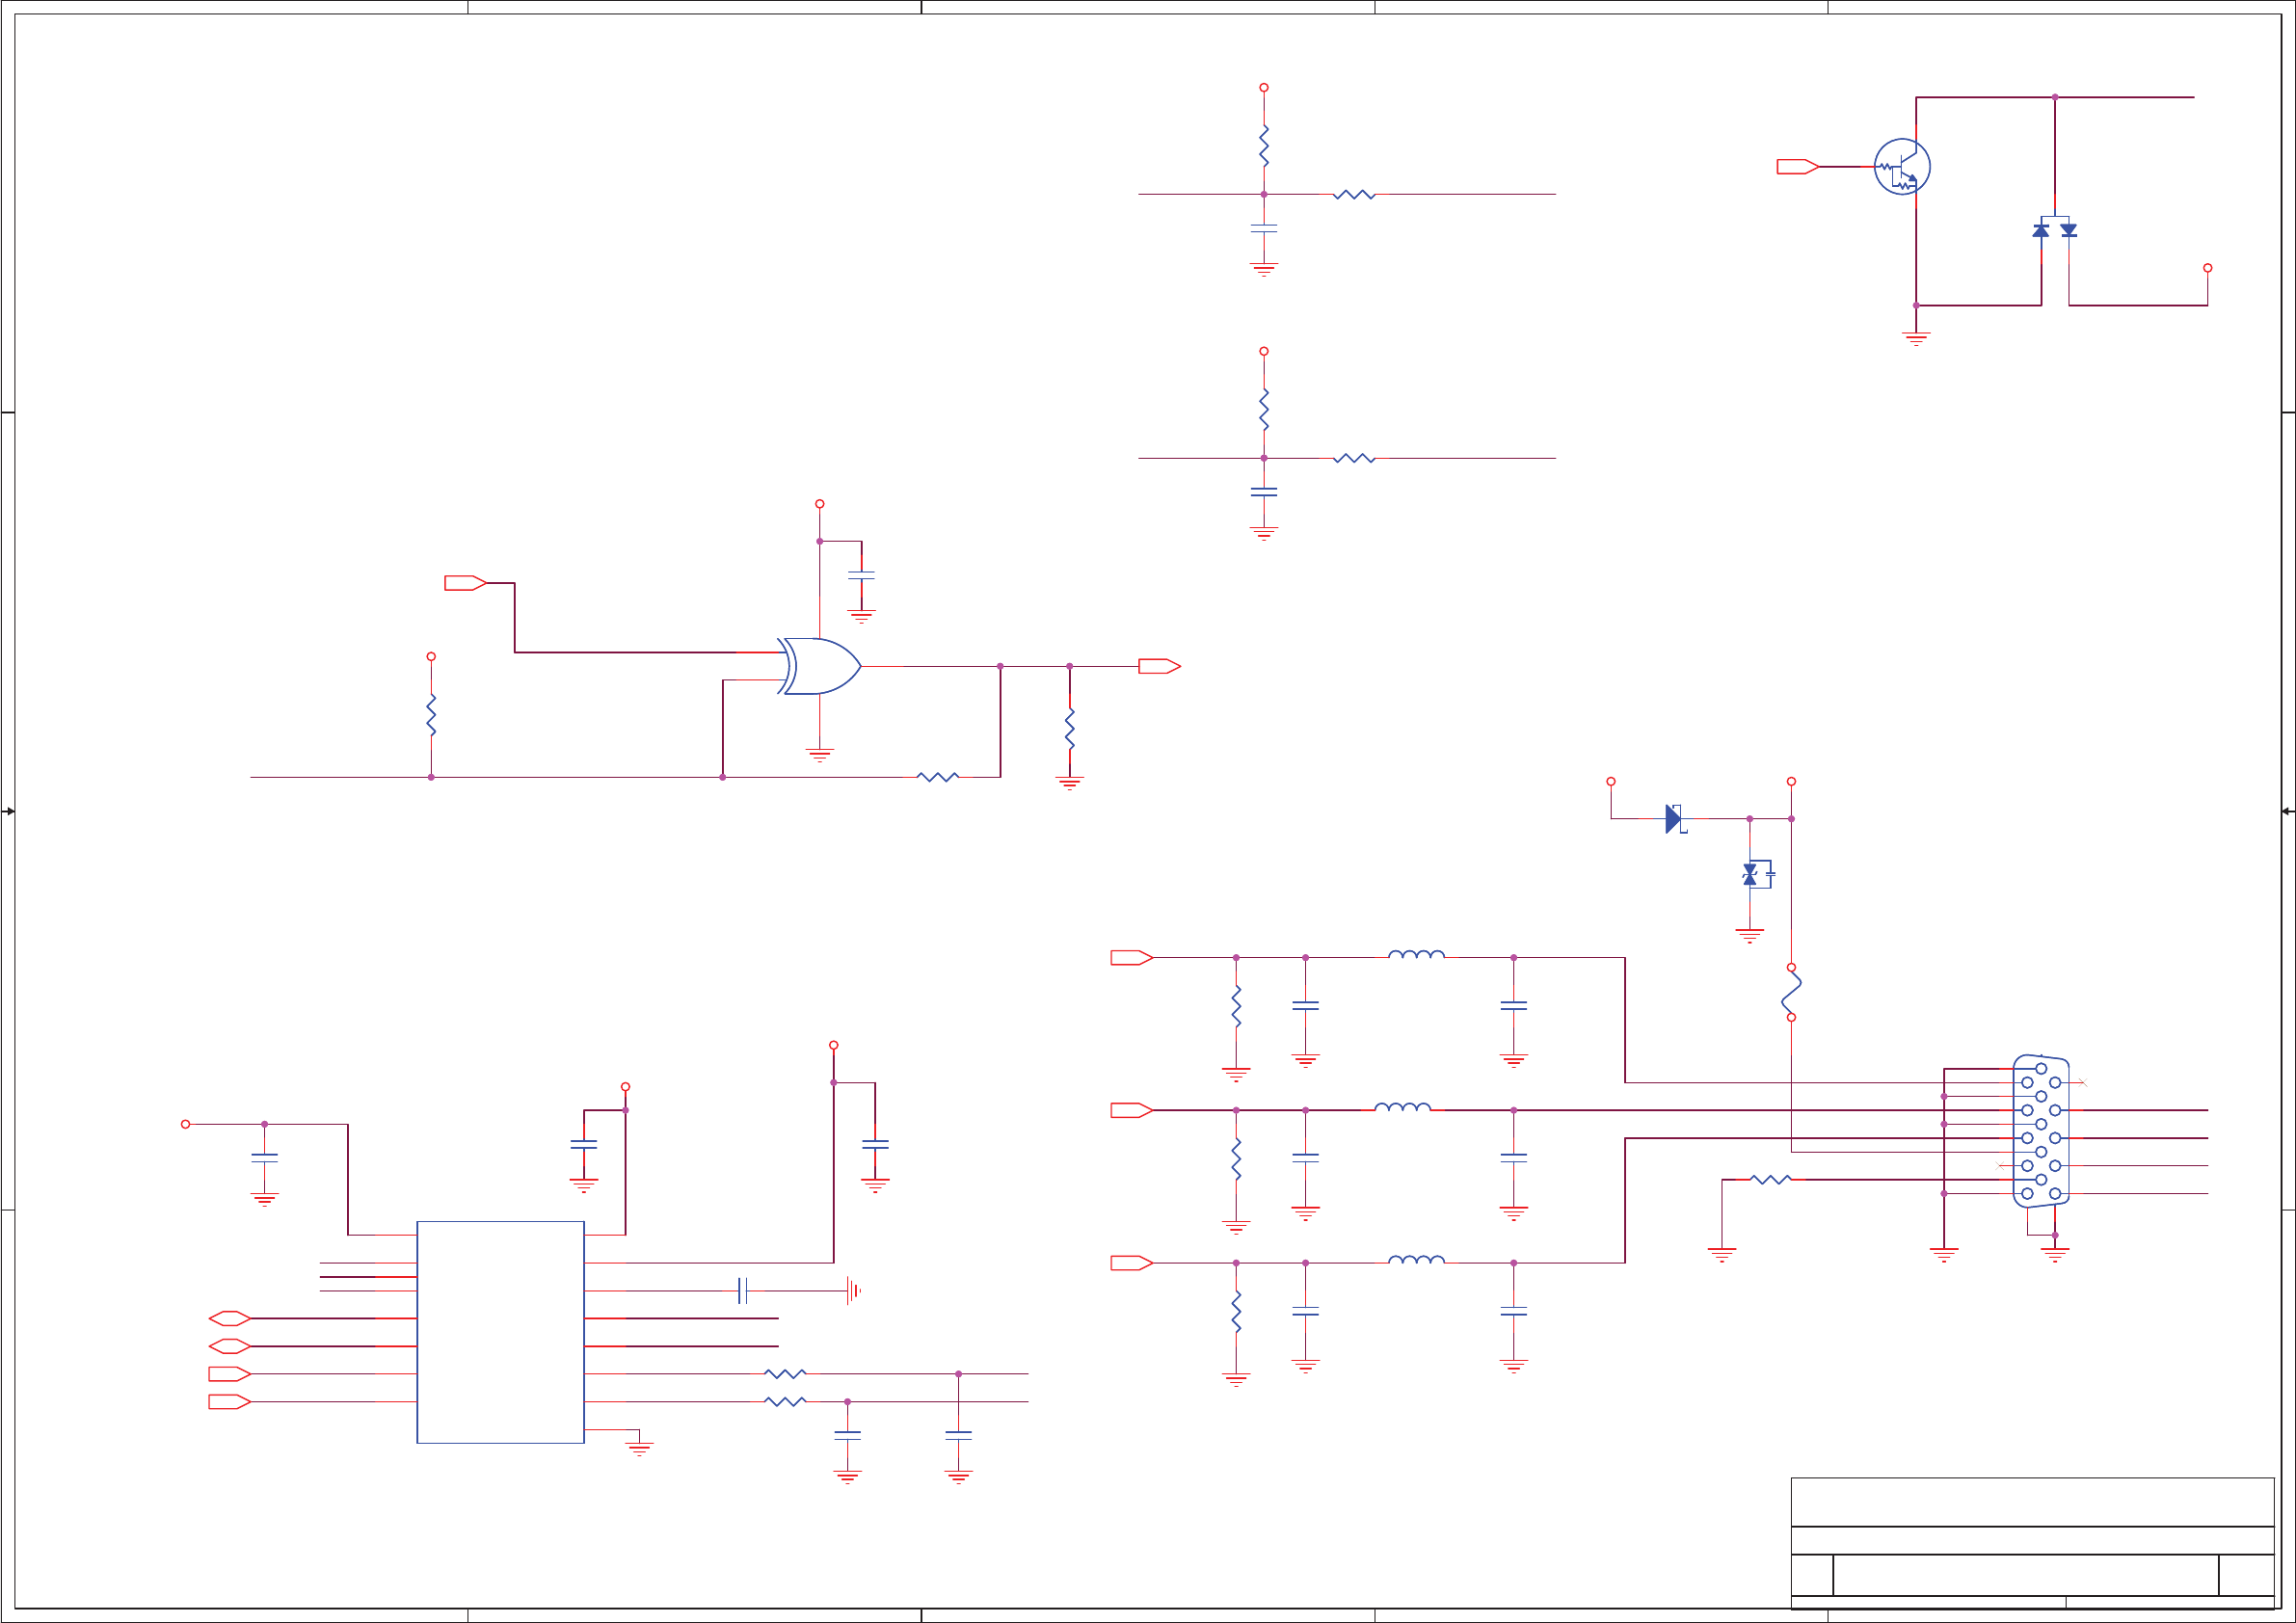Select the ground symbol under XOR gate
Viewport: 2296px width, 1623px height.
[819, 755]
